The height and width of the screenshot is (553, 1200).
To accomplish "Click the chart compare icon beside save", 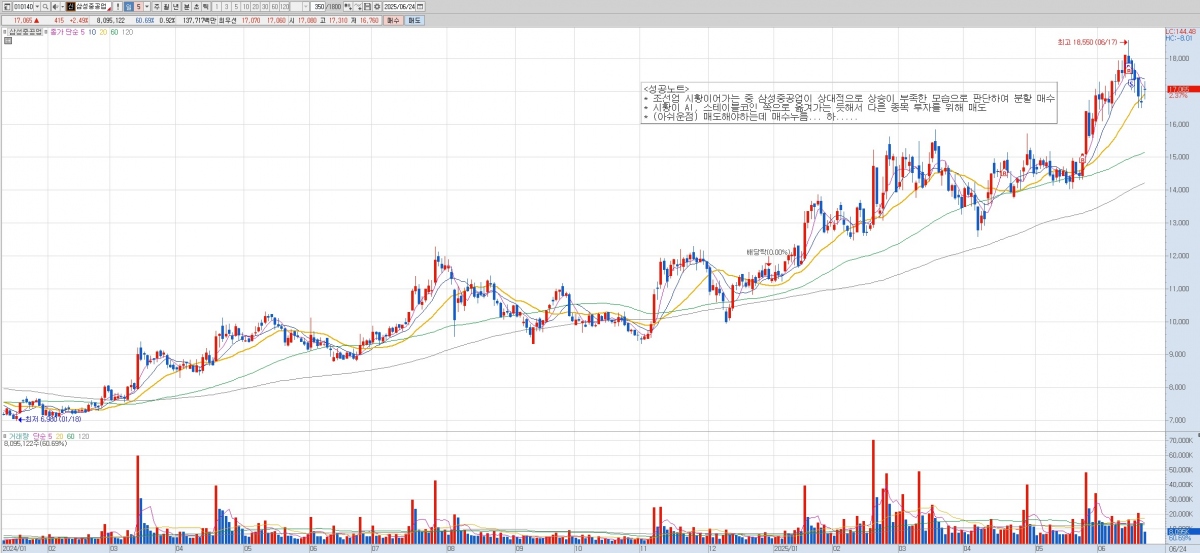I will [357, 6].
